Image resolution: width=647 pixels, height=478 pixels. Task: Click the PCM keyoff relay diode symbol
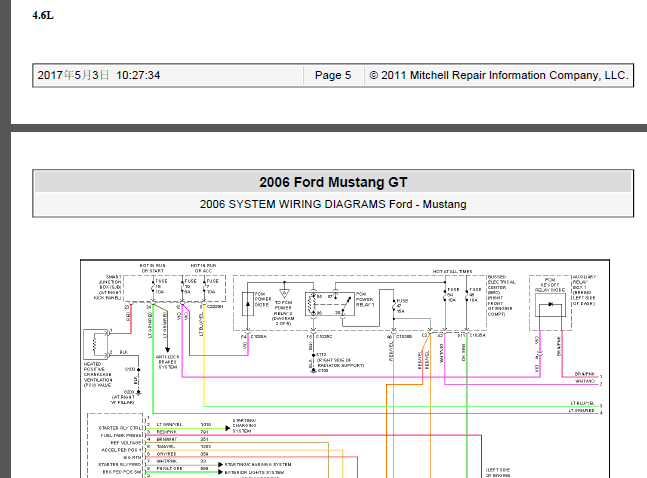click(x=550, y=305)
